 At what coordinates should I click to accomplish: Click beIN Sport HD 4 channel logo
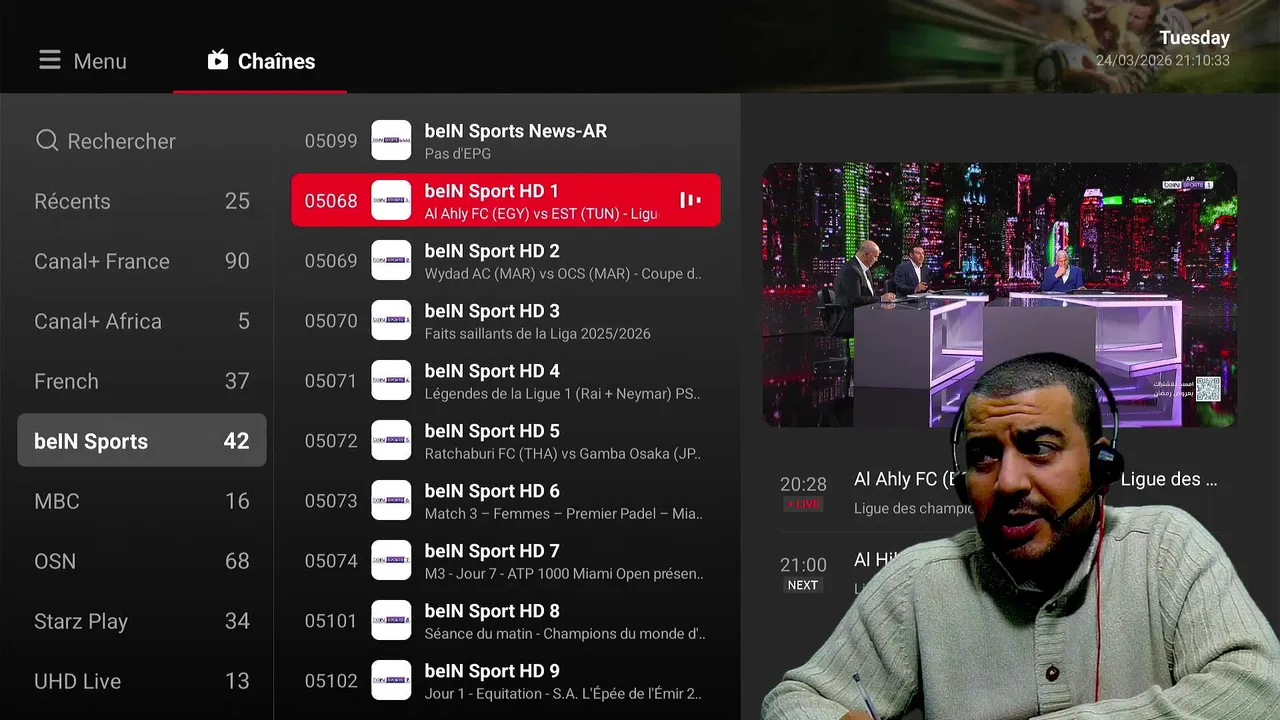coord(391,380)
